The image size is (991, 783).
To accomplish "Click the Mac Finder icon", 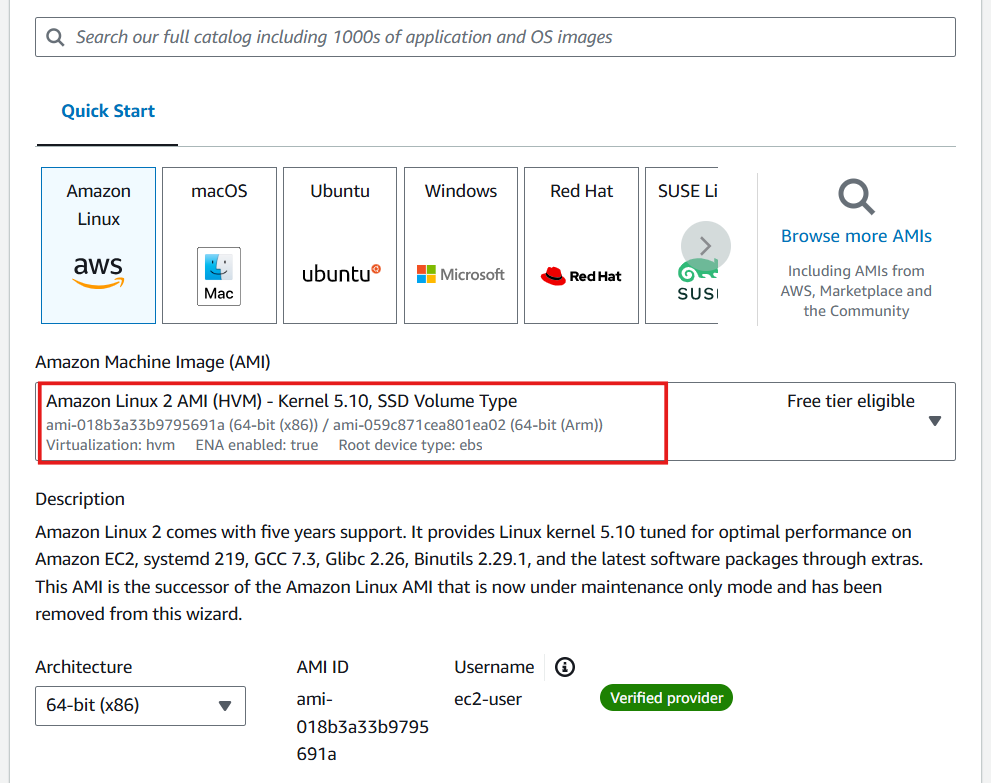I will tap(219, 276).
